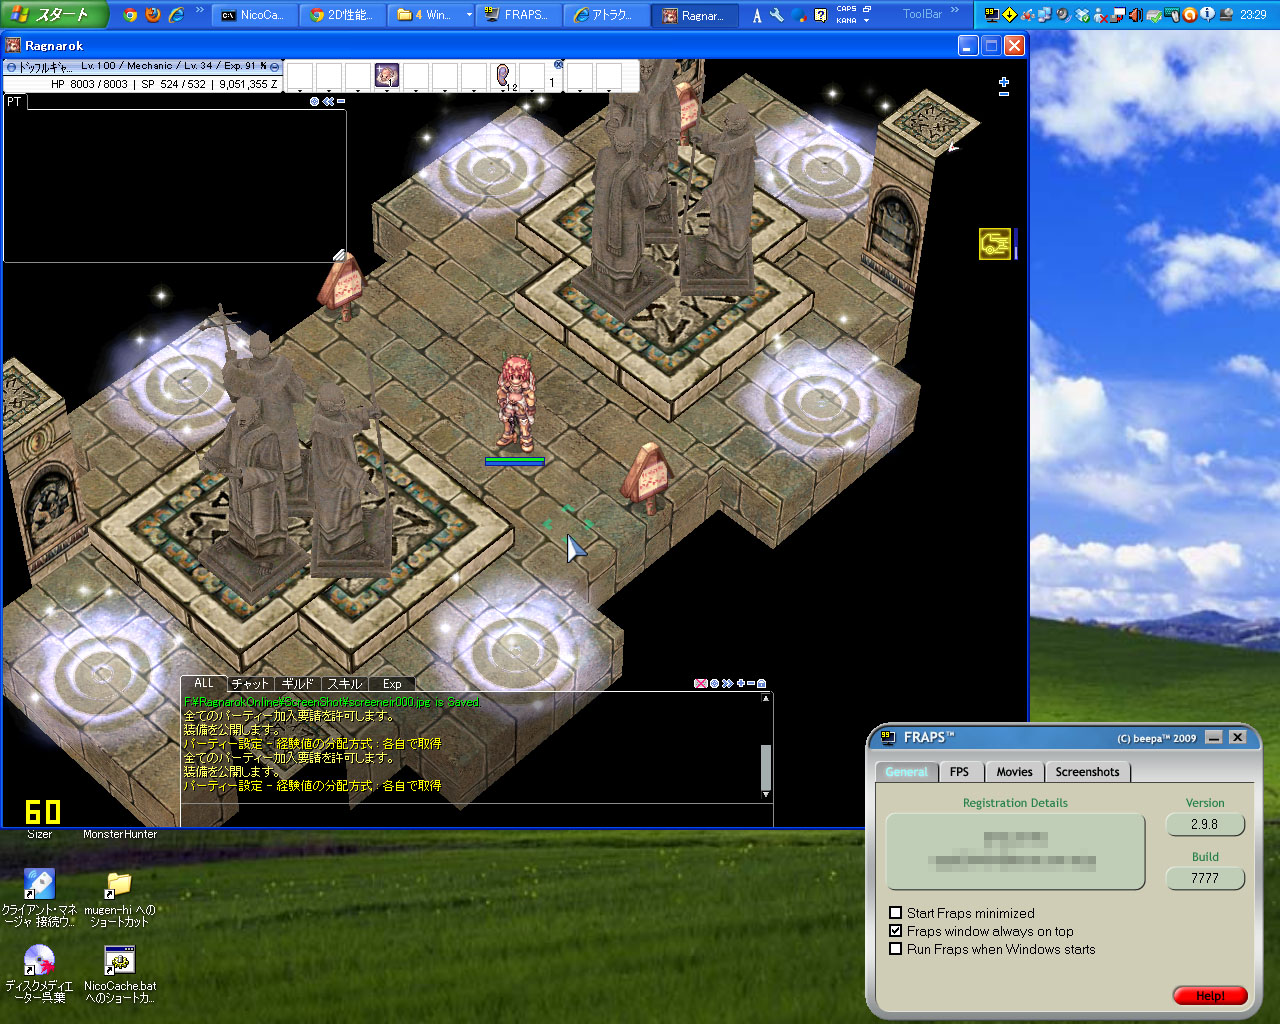
Task: Open the FPS tab in FRAPS
Action: (x=960, y=772)
